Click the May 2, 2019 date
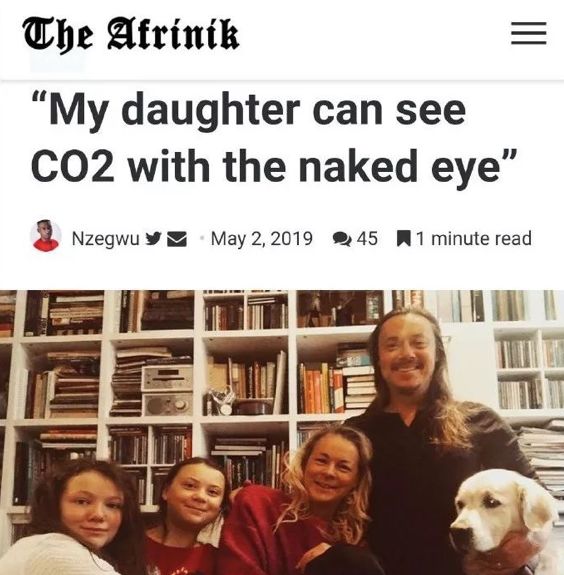Image resolution: width=564 pixels, height=575 pixels. click(261, 239)
